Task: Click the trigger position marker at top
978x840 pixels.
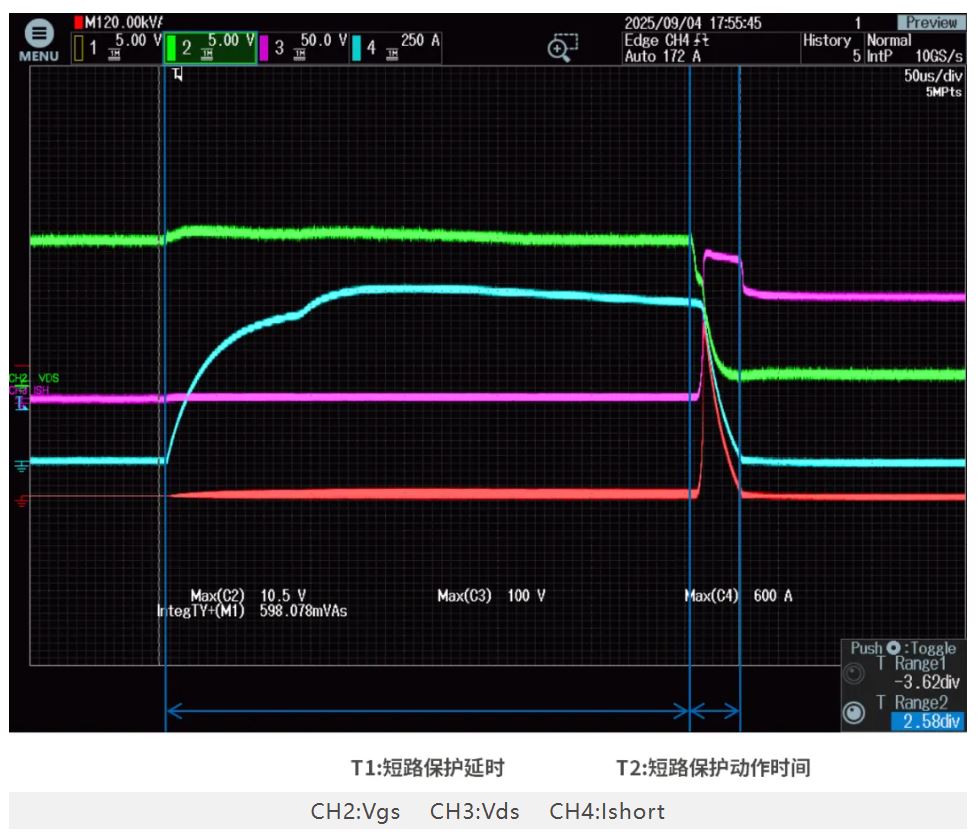Action: (x=178, y=76)
